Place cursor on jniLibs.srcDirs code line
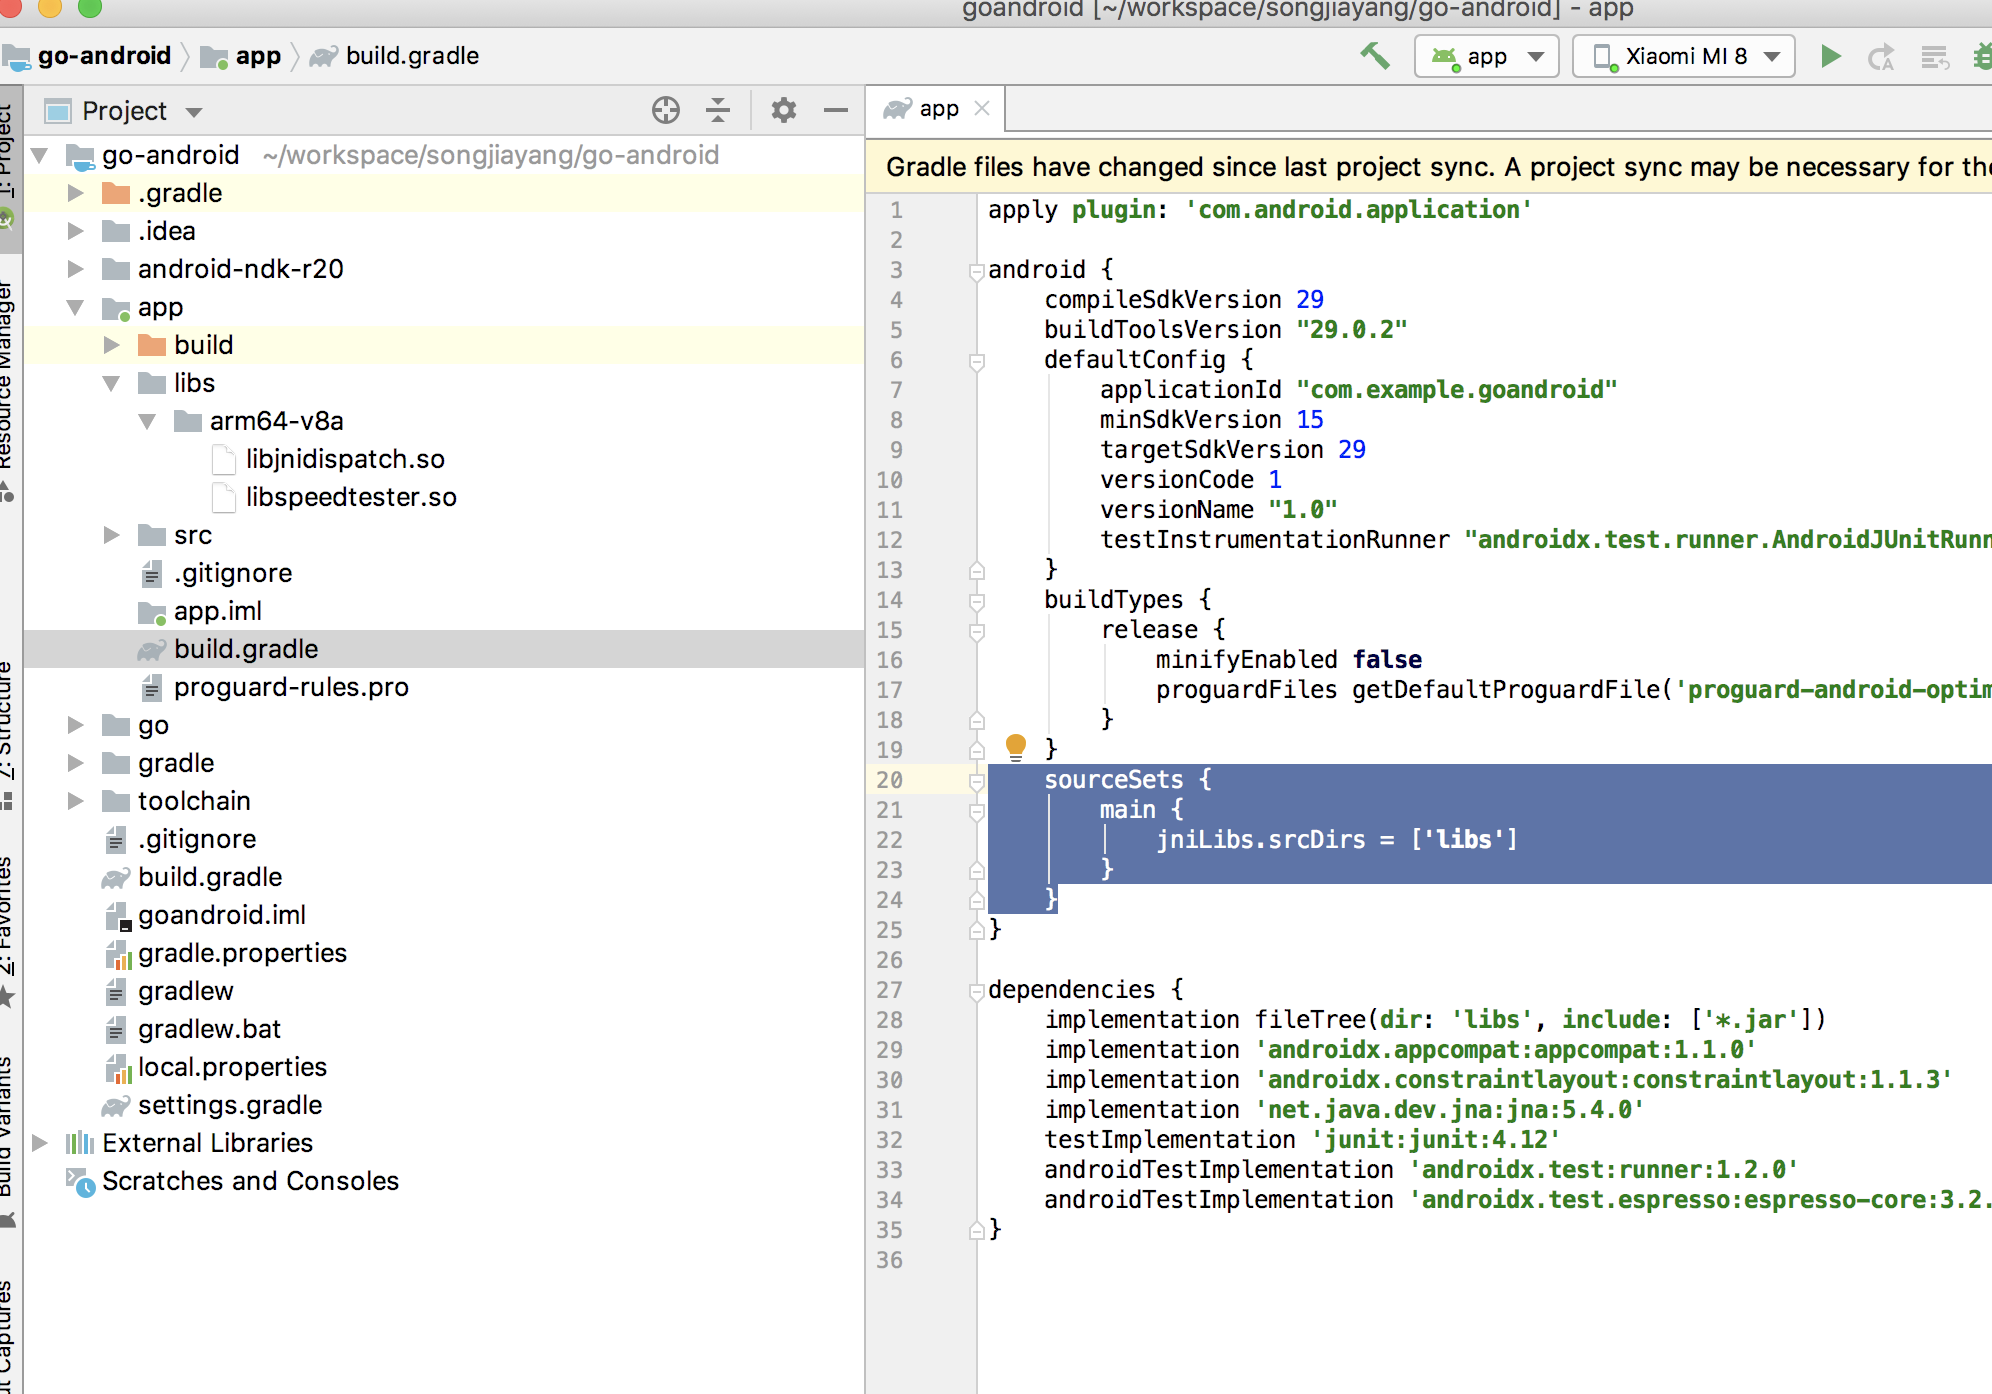The image size is (1992, 1394). coord(1336,840)
